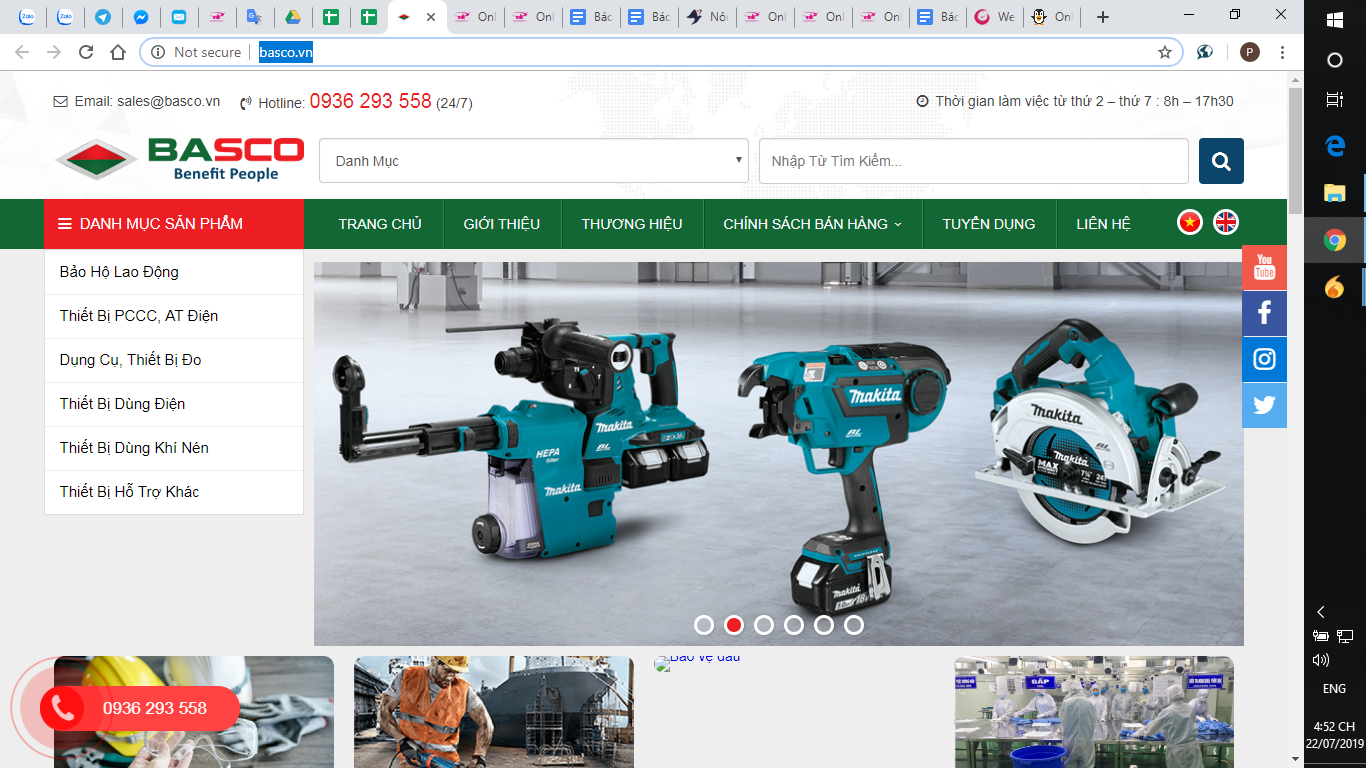The height and width of the screenshot is (768, 1366).
Task: Open Thiết Bị Dùng Điện category
Action: pos(174,404)
